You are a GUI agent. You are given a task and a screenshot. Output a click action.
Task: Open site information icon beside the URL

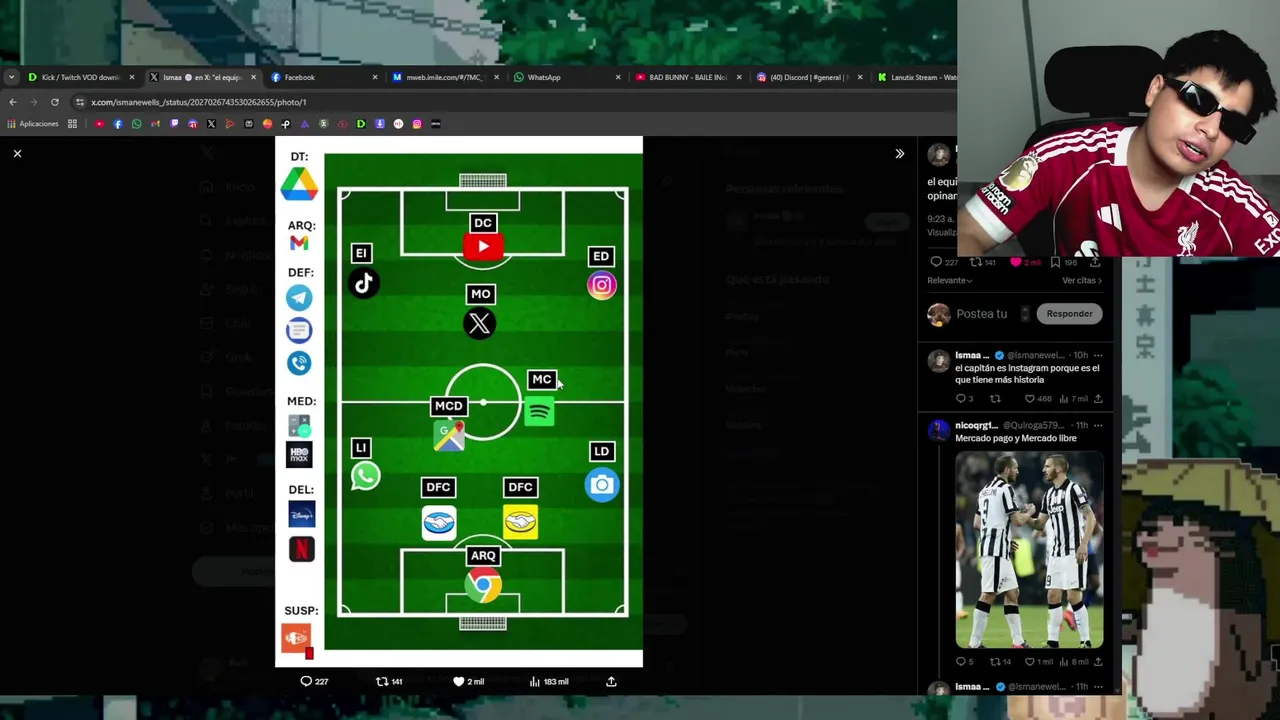tap(79, 102)
